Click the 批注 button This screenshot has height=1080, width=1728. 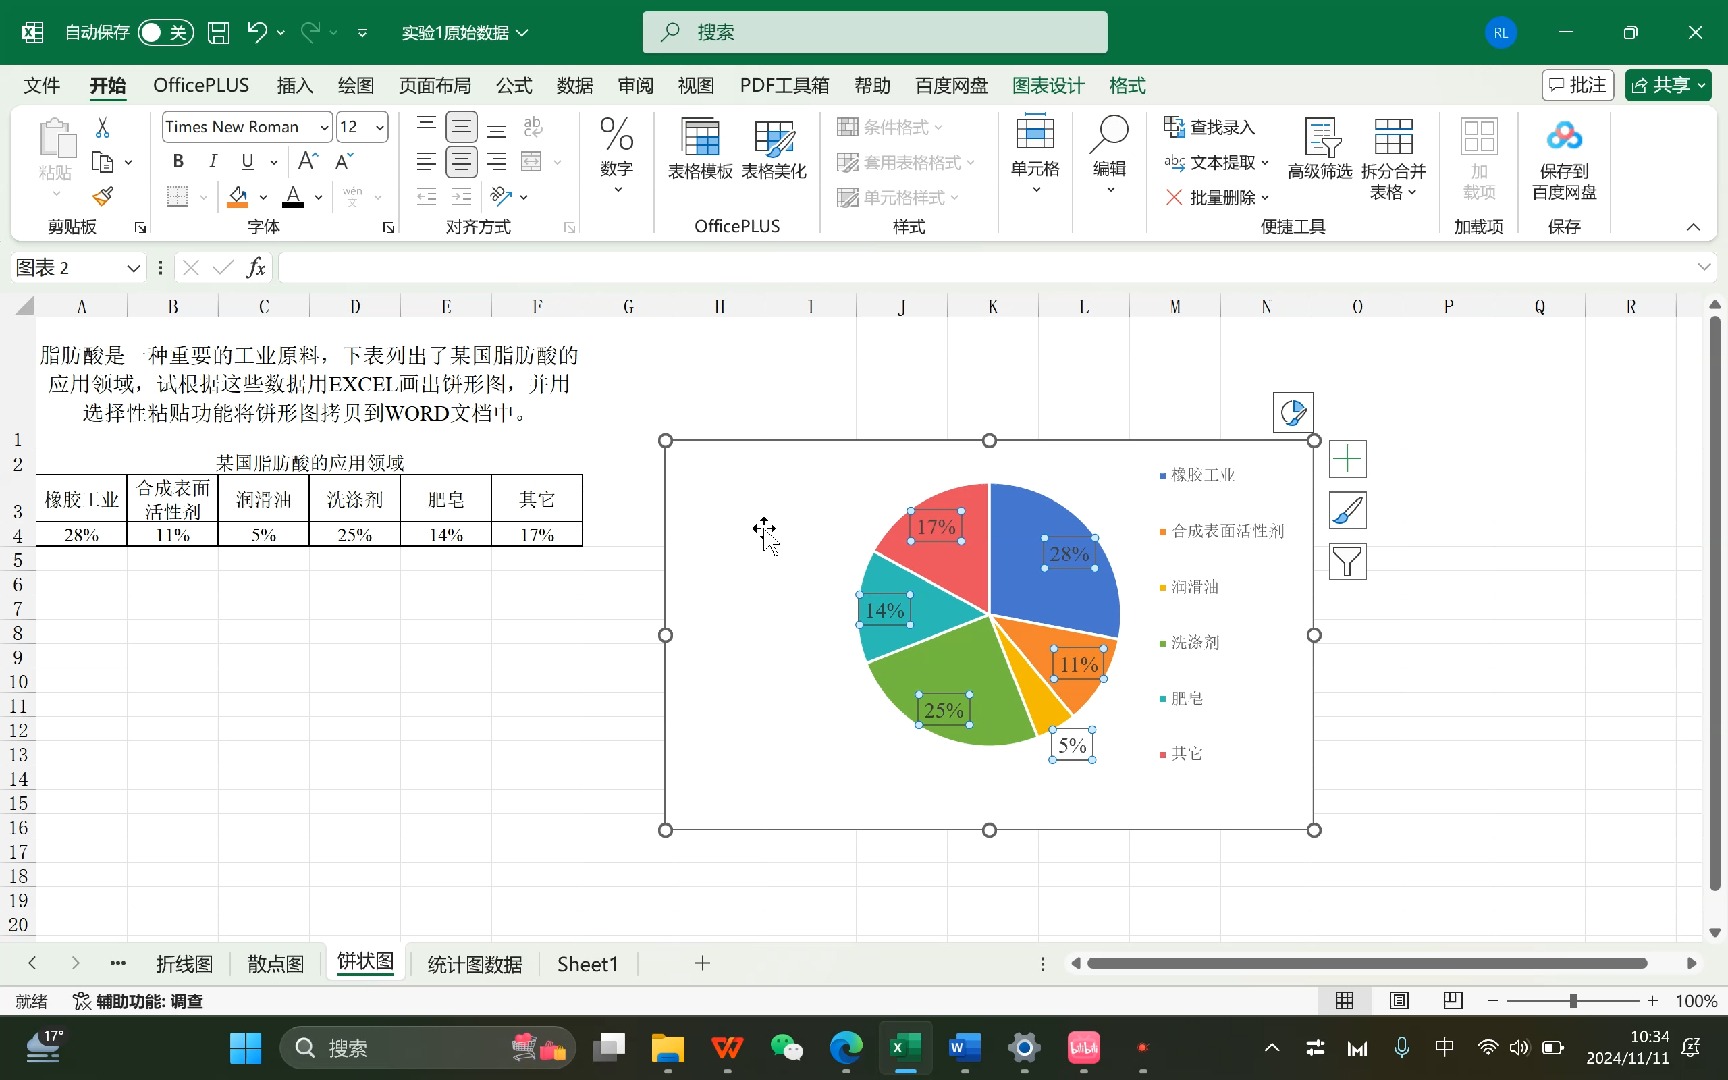coord(1577,85)
